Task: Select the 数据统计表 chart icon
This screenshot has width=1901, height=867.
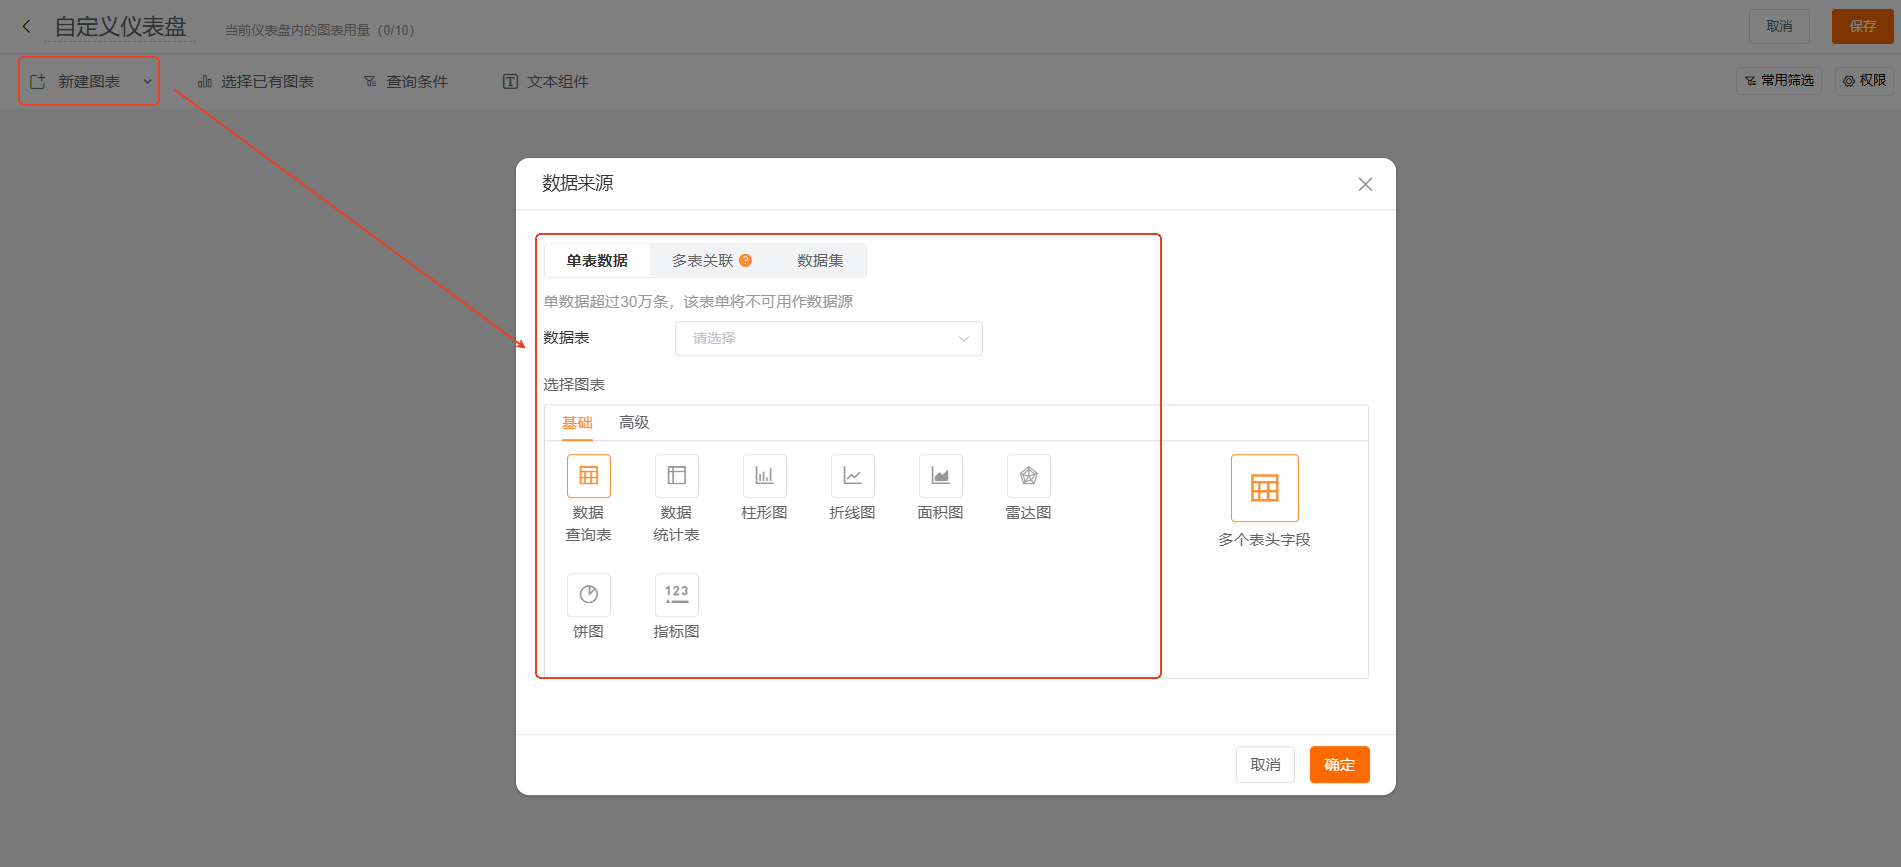Action: pos(676,477)
